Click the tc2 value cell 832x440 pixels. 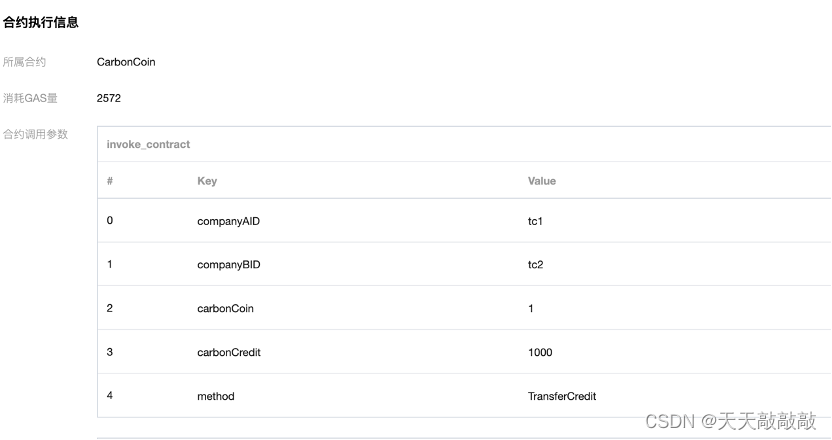[535, 265]
